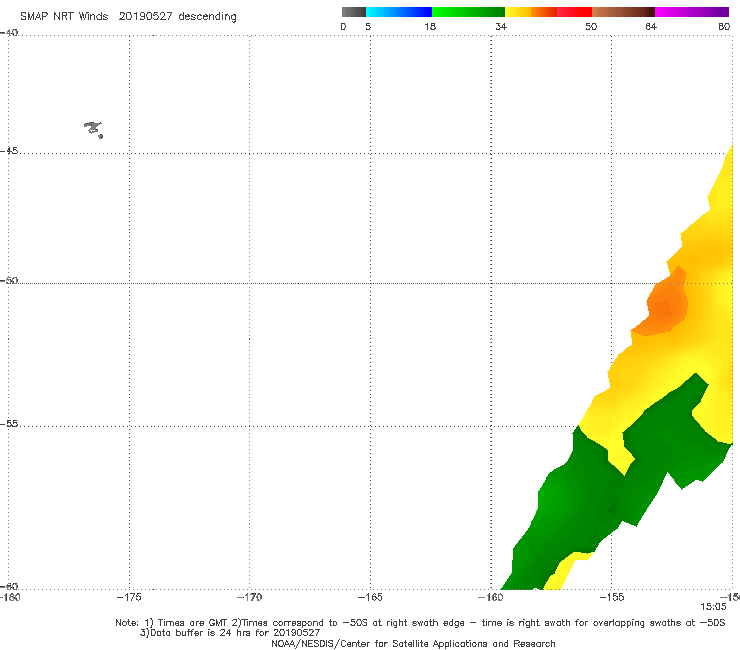Pick the cyan-to-blue 5-18 colorbar segment
Screen dimensions: 740x650
coord(399,12)
